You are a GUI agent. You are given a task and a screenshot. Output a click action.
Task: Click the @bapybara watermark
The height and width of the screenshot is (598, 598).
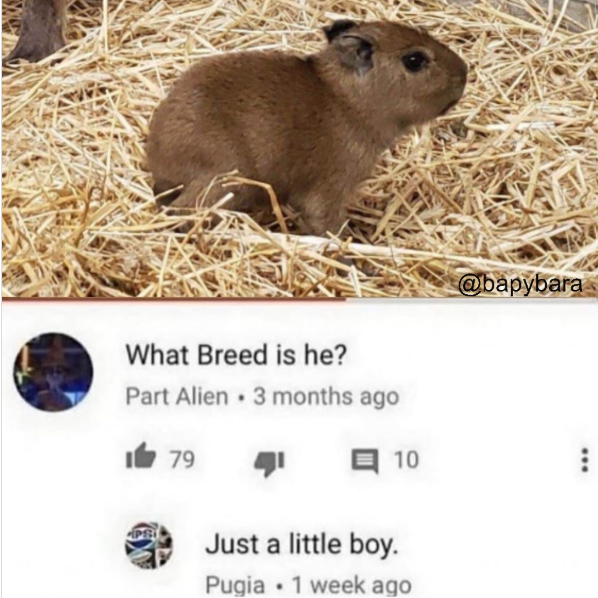[x=520, y=285]
